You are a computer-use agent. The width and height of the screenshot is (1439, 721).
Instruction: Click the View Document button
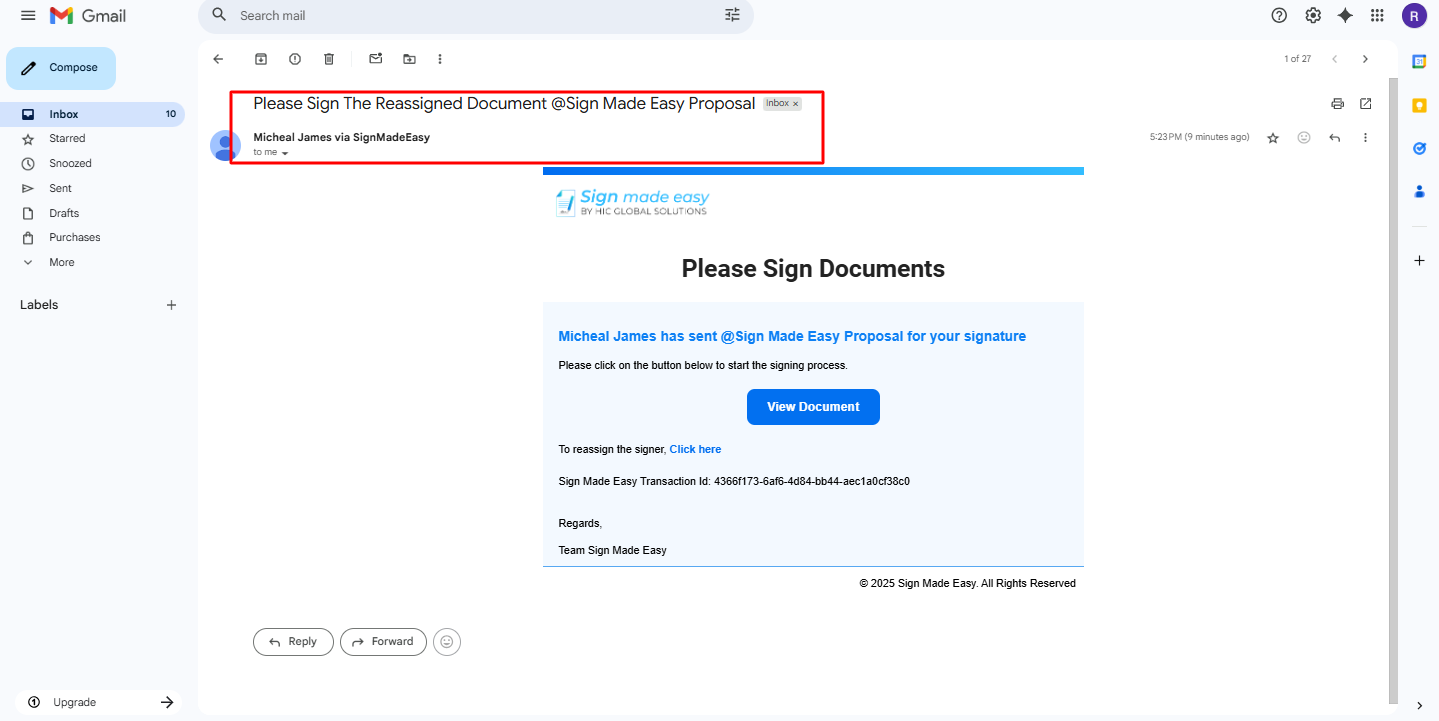click(x=813, y=407)
